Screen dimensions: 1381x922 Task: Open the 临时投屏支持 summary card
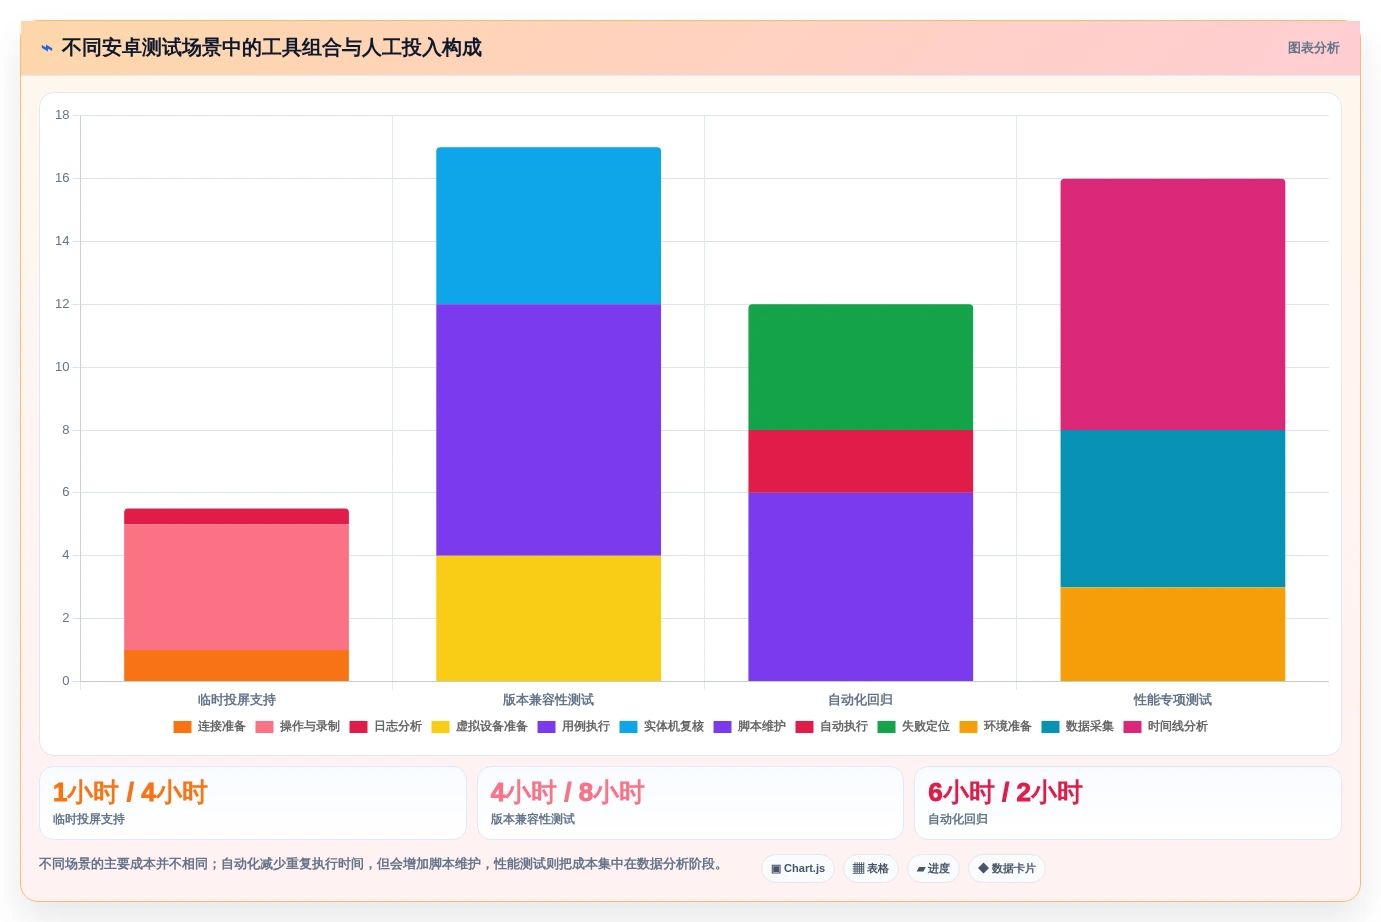(253, 803)
